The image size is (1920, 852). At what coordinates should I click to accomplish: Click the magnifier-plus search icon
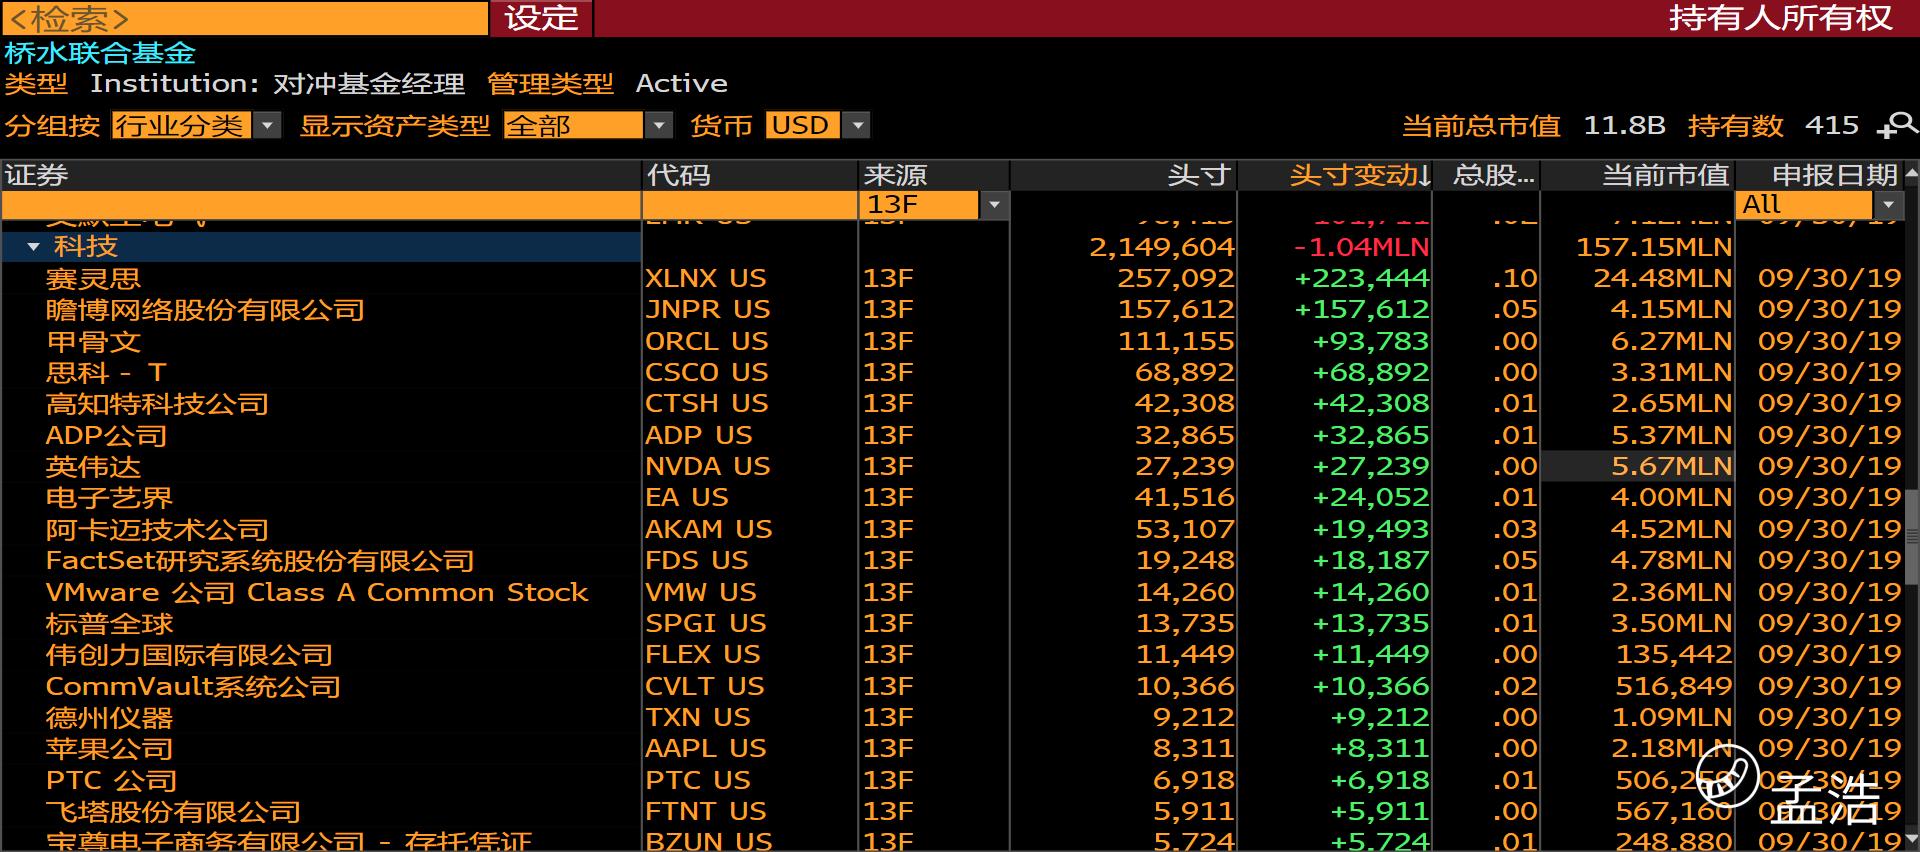(x=1897, y=125)
